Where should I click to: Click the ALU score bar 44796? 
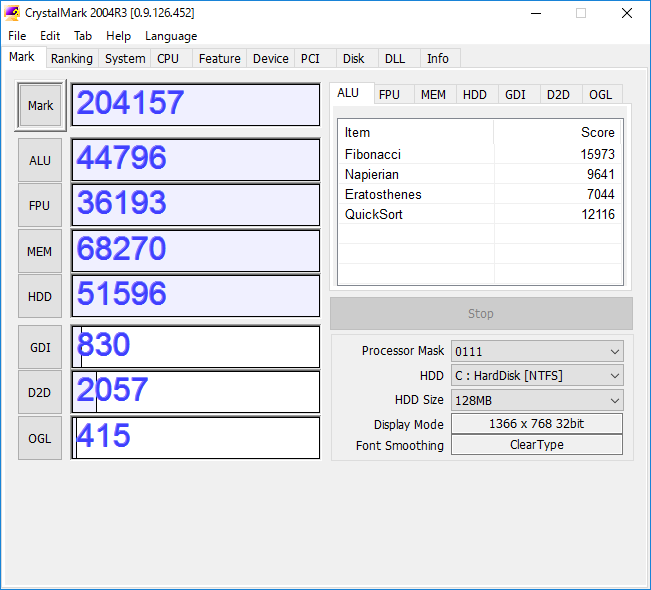(196, 160)
